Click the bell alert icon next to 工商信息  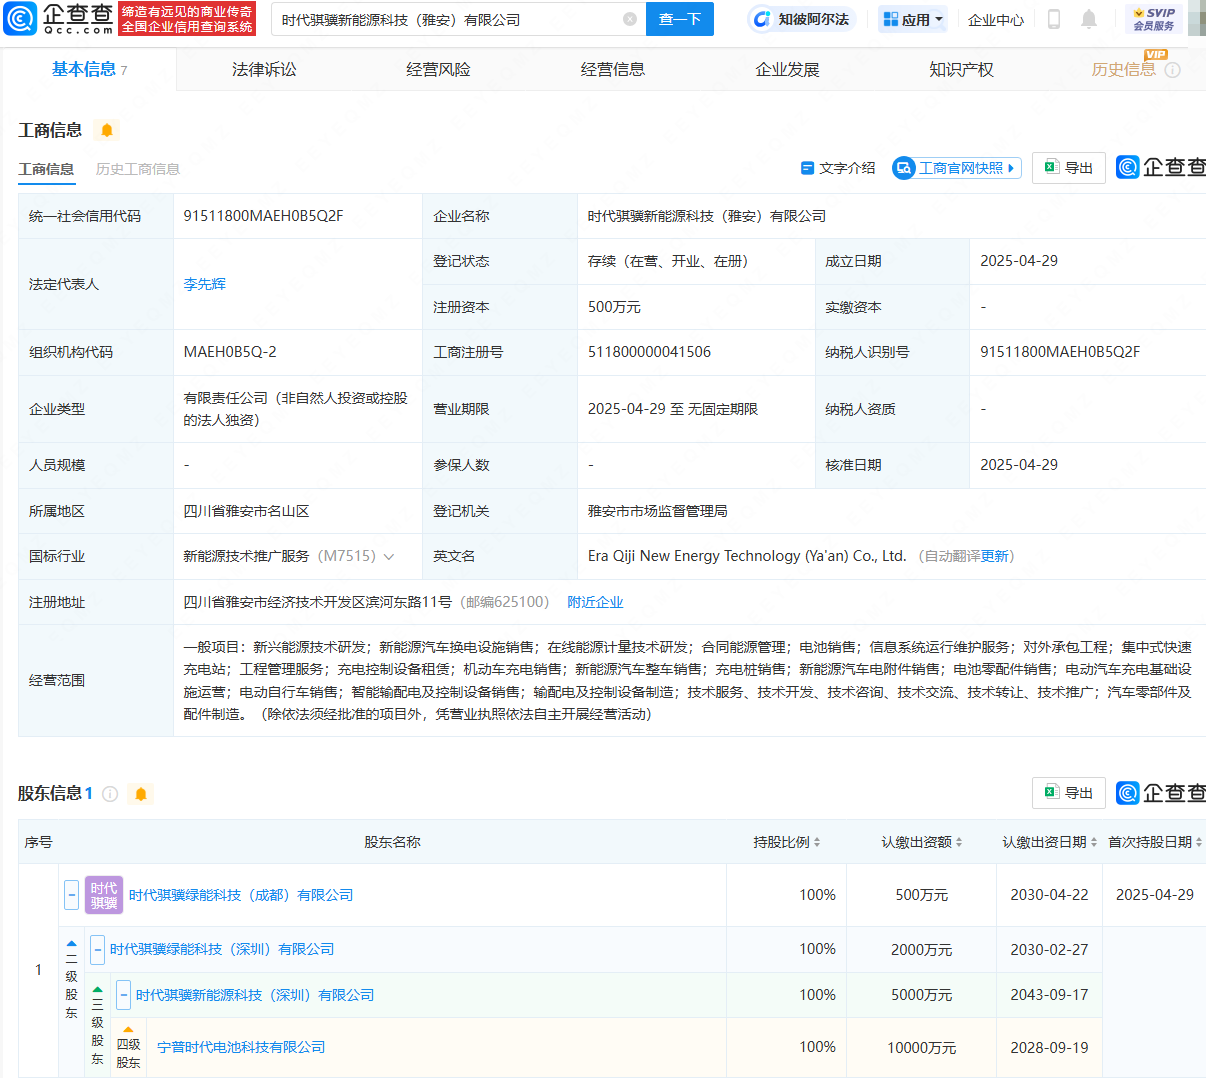pos(107,130)
